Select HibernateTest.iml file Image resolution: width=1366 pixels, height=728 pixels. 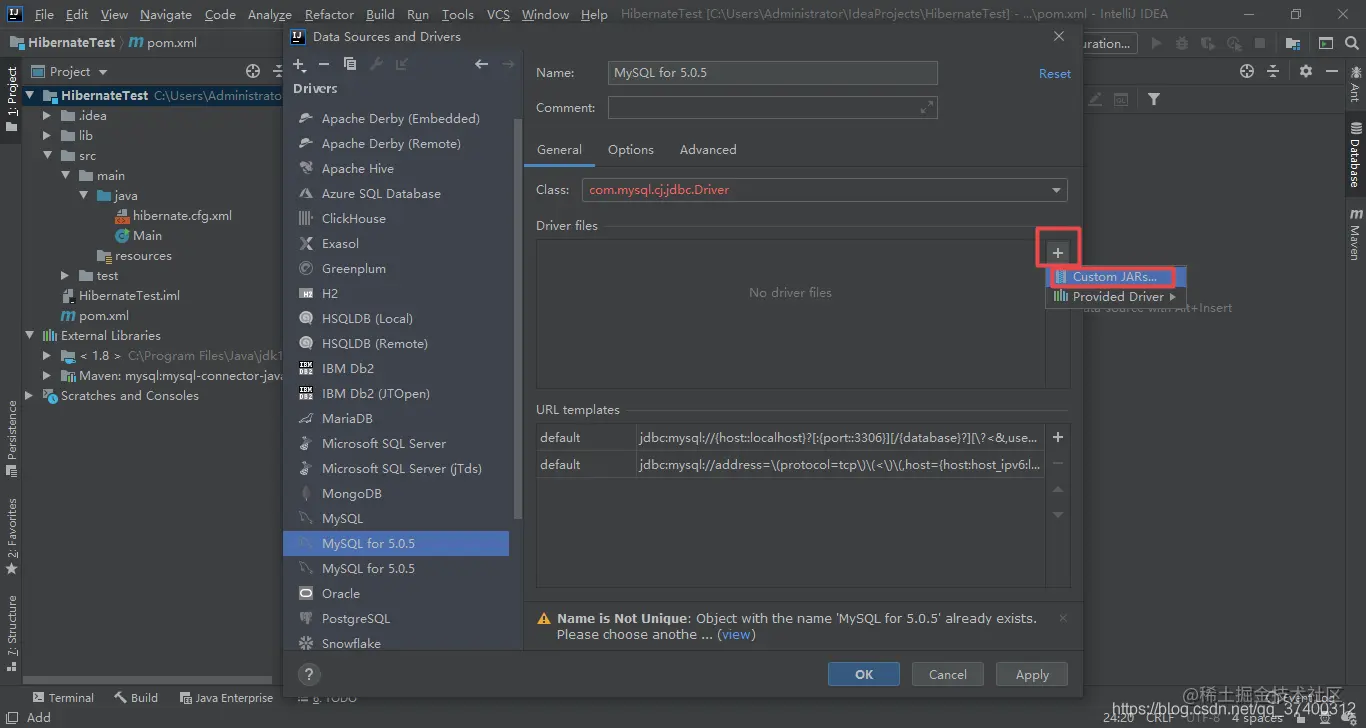[x=129, y=296]
